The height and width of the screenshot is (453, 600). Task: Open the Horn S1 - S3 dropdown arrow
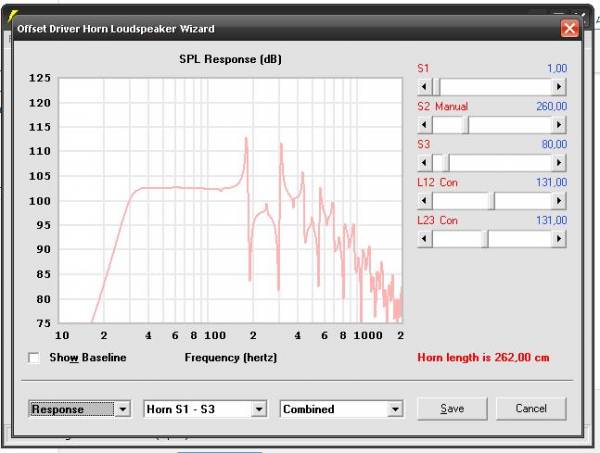pos(259,409)
